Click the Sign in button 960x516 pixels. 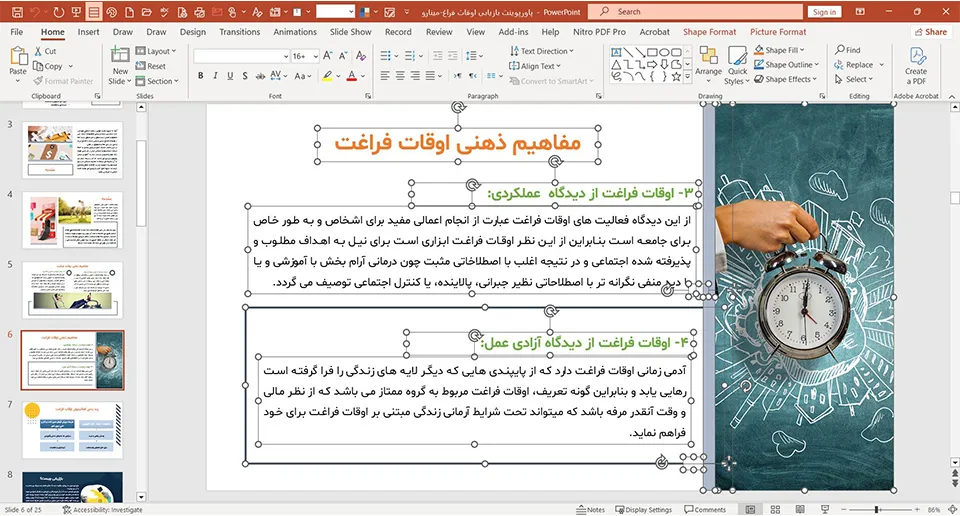[824, 12]
